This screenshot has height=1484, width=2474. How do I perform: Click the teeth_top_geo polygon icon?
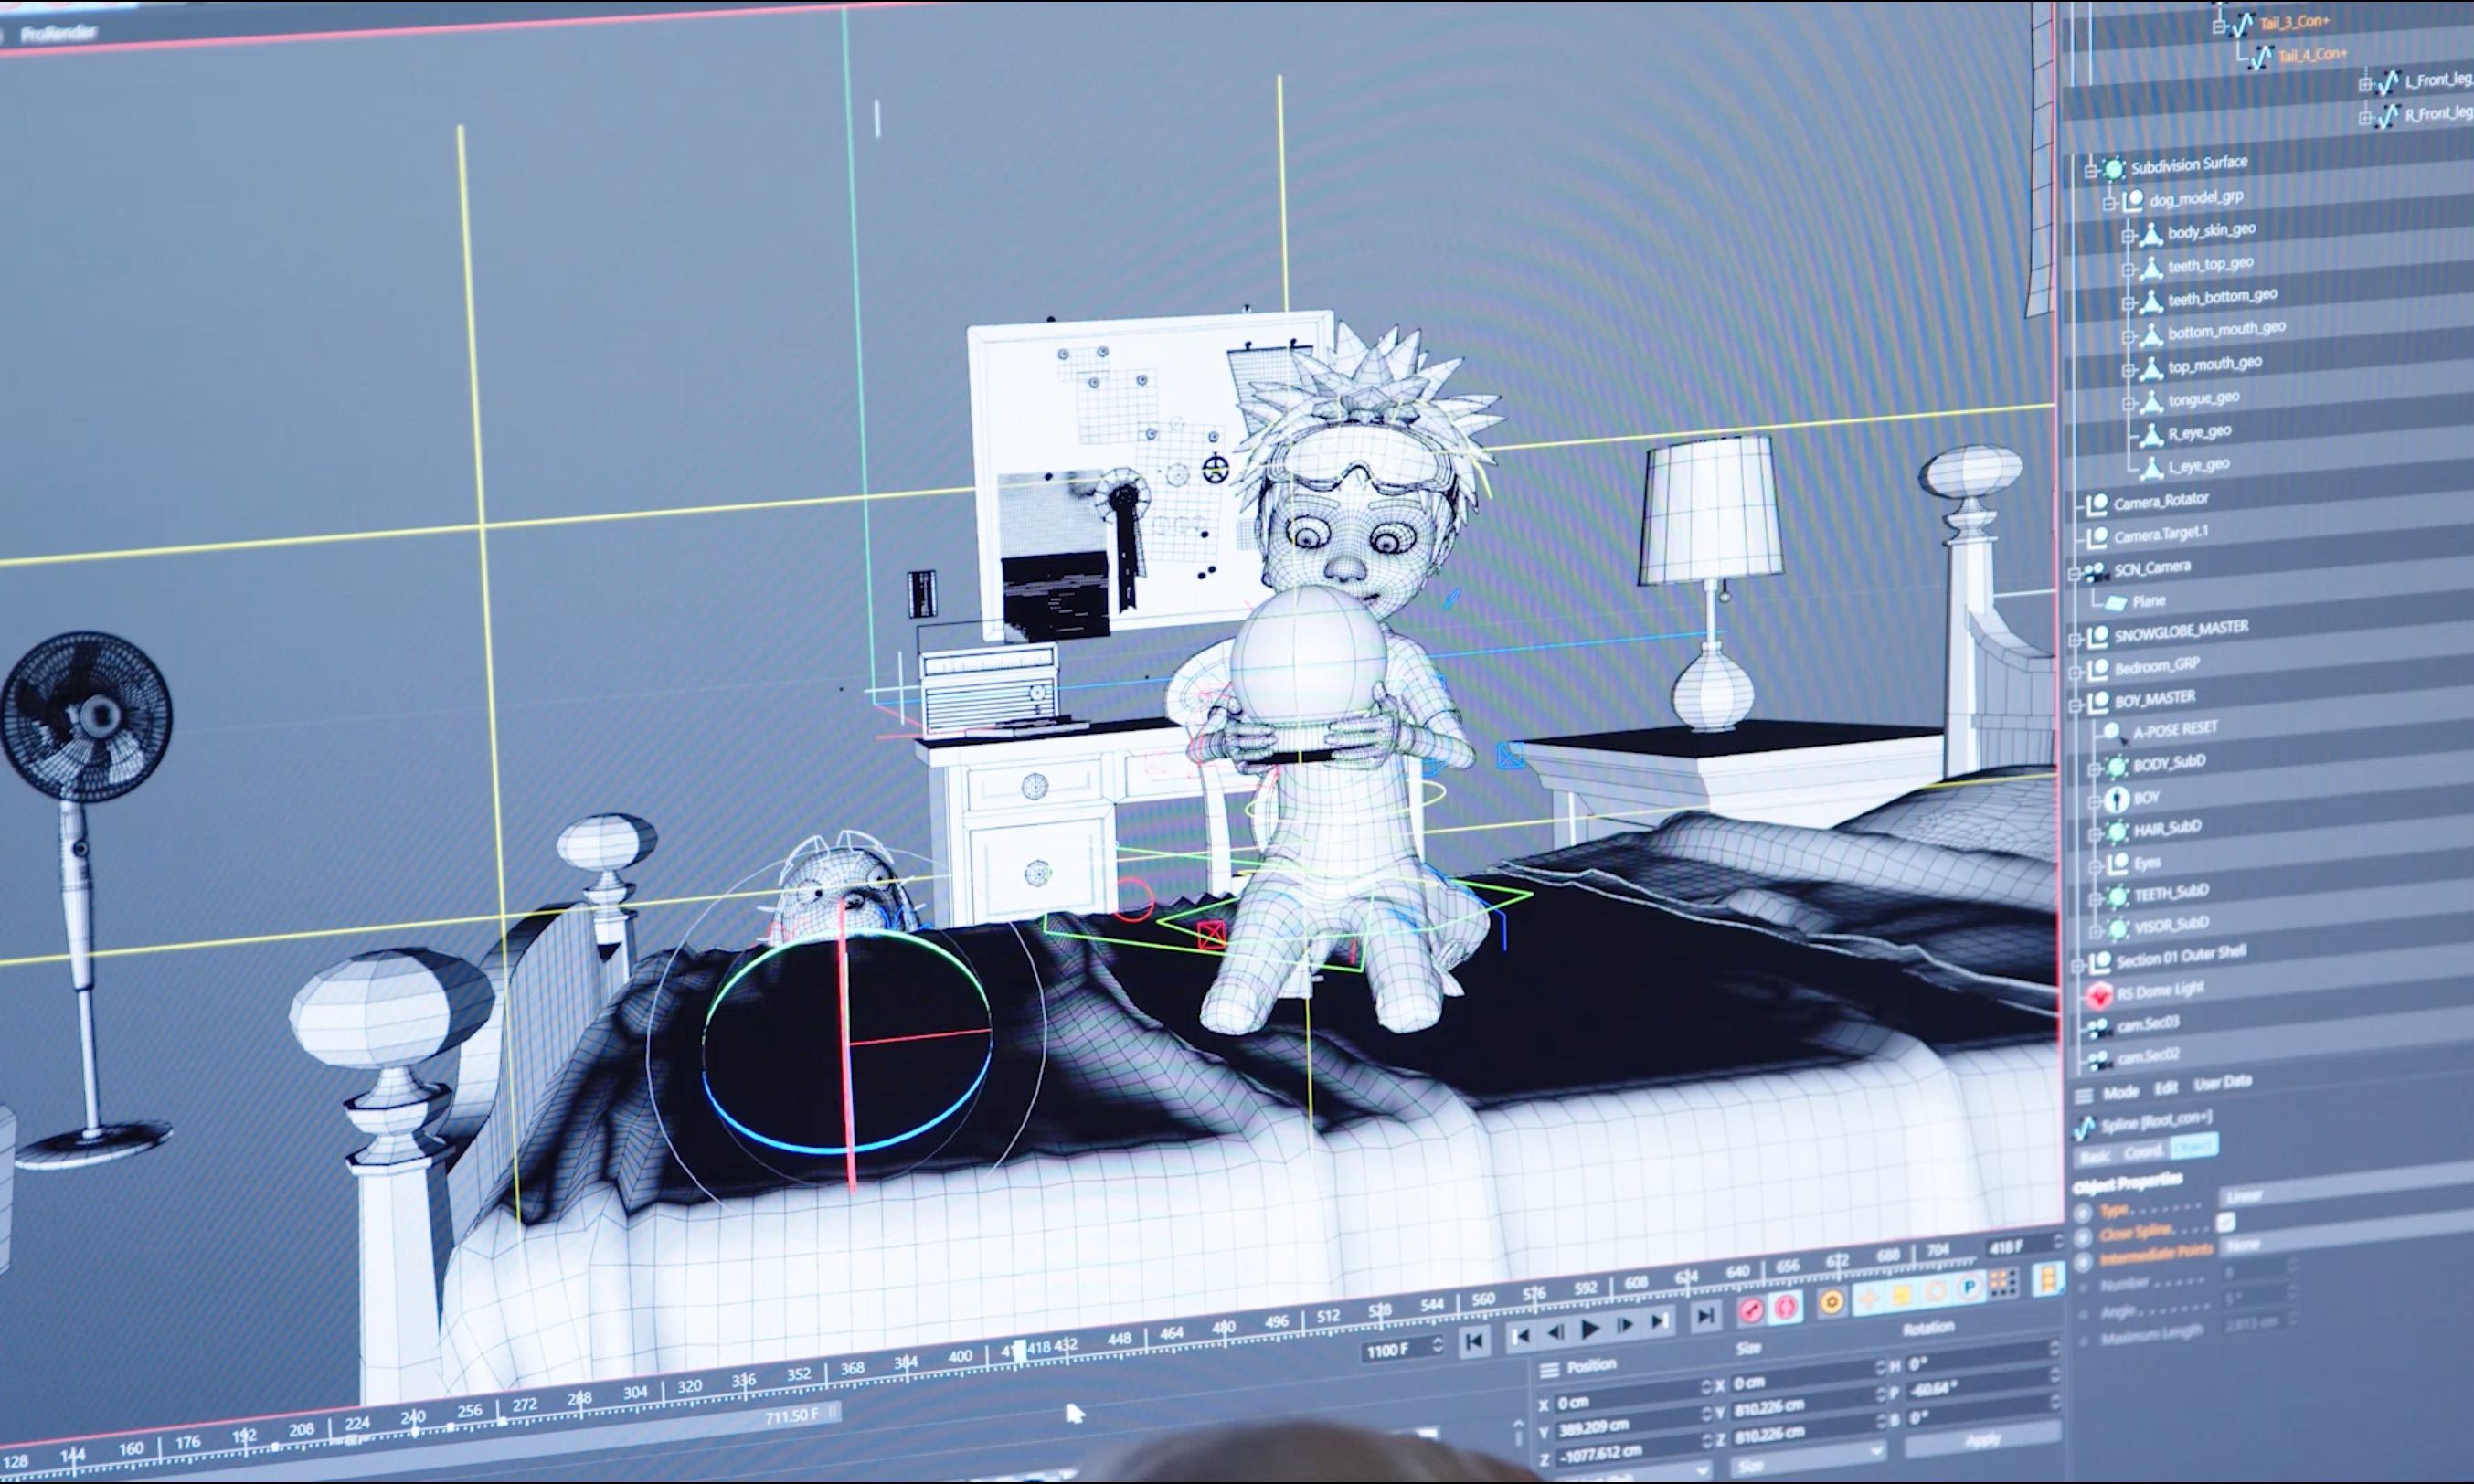2150,267
